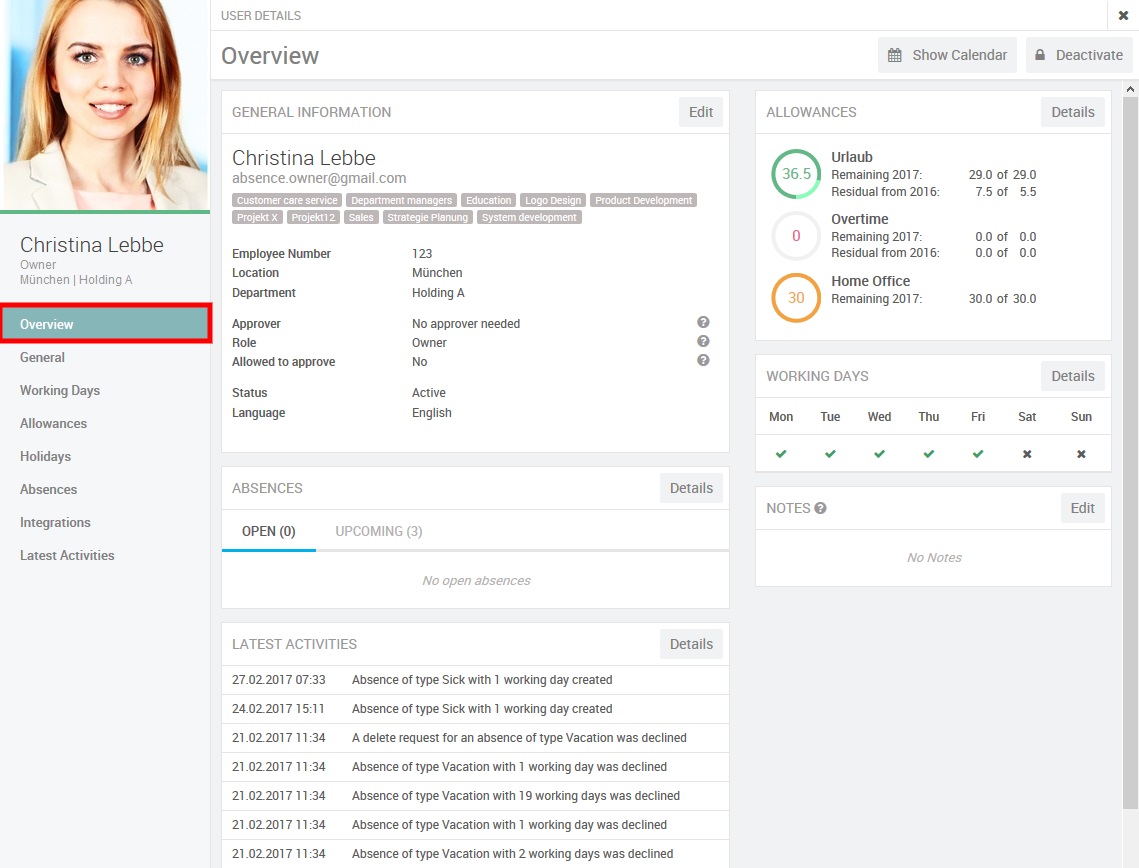Screen dimensions: 1139x868
Task: Click the Saturday non-working cross mark
Action: (1027, 454)
